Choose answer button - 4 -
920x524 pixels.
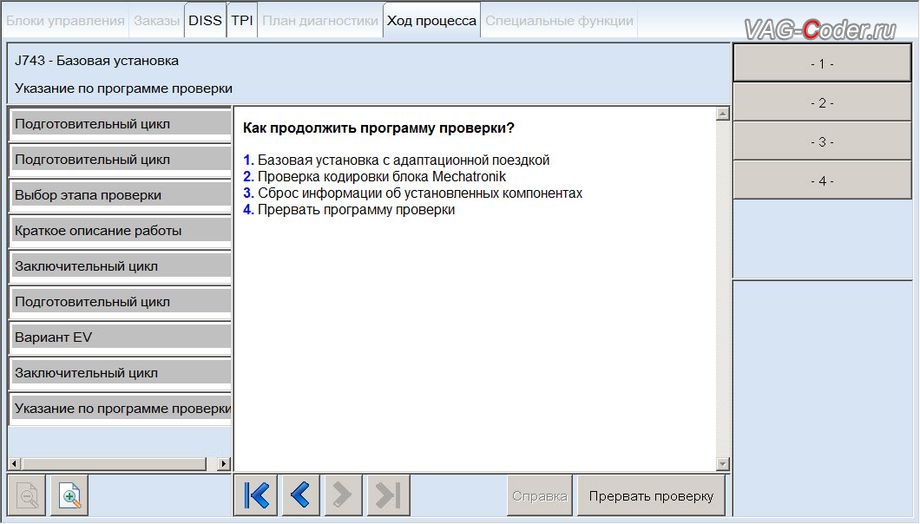(x=821, y=181)
